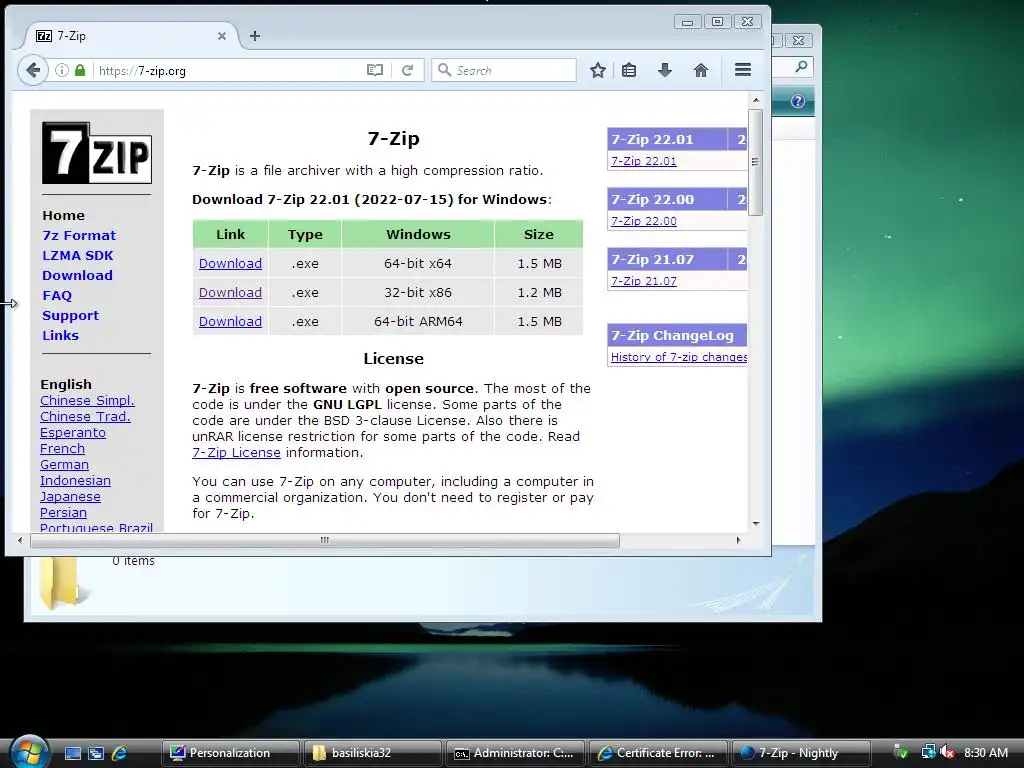
Task: Click the vertical page scrollbar thumb
Action: tap(756, 162)
